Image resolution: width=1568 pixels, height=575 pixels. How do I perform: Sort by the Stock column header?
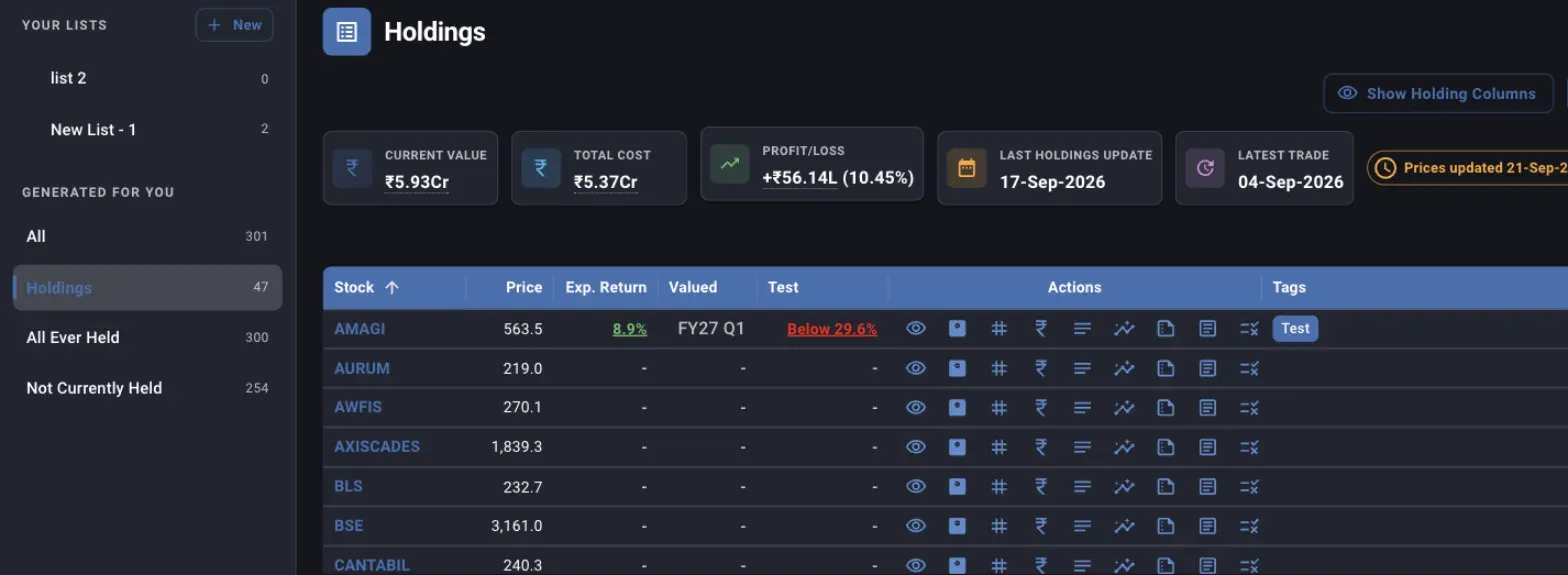[366, 287]
